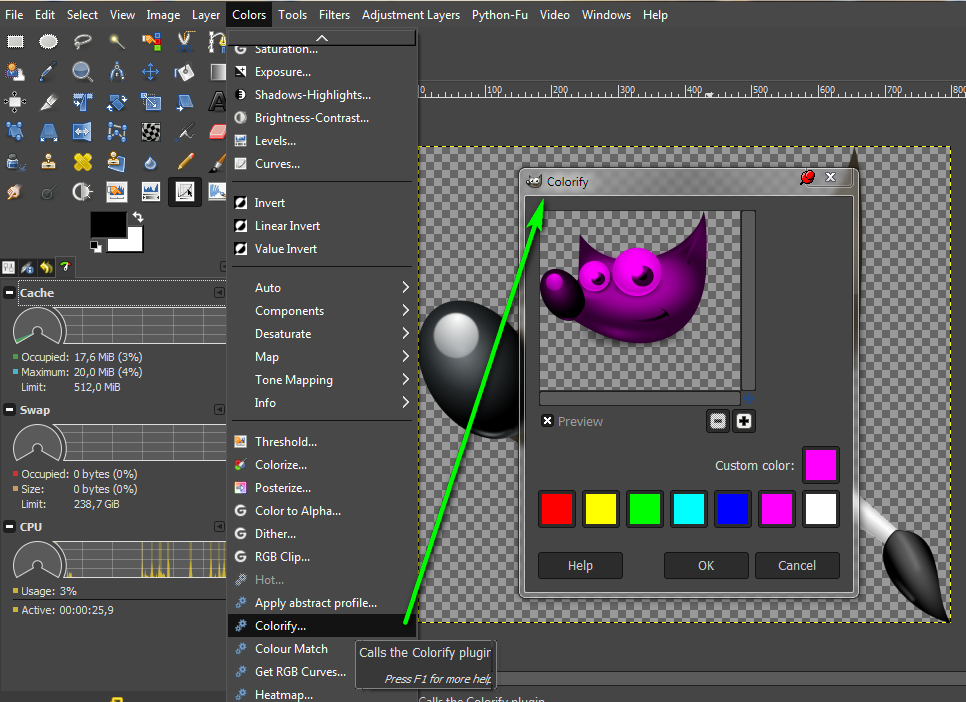Select the Move tool
This screenshot has height=702, width=966.
point(151,71)
